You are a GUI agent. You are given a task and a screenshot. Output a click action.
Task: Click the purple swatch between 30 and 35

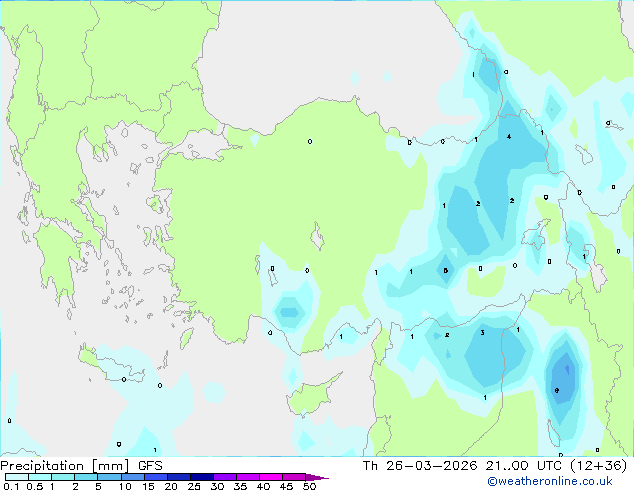[x=225, y=477]
